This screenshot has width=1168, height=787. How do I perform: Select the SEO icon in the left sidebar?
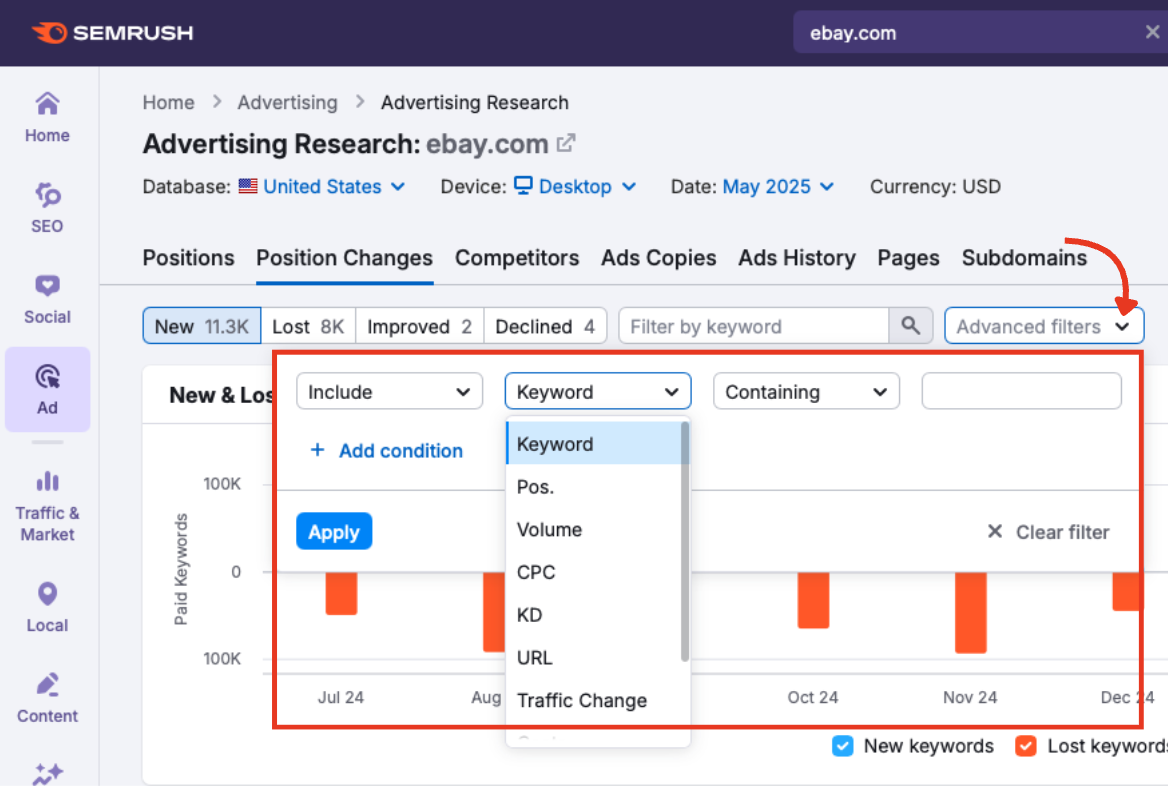[x=47, y=207]
